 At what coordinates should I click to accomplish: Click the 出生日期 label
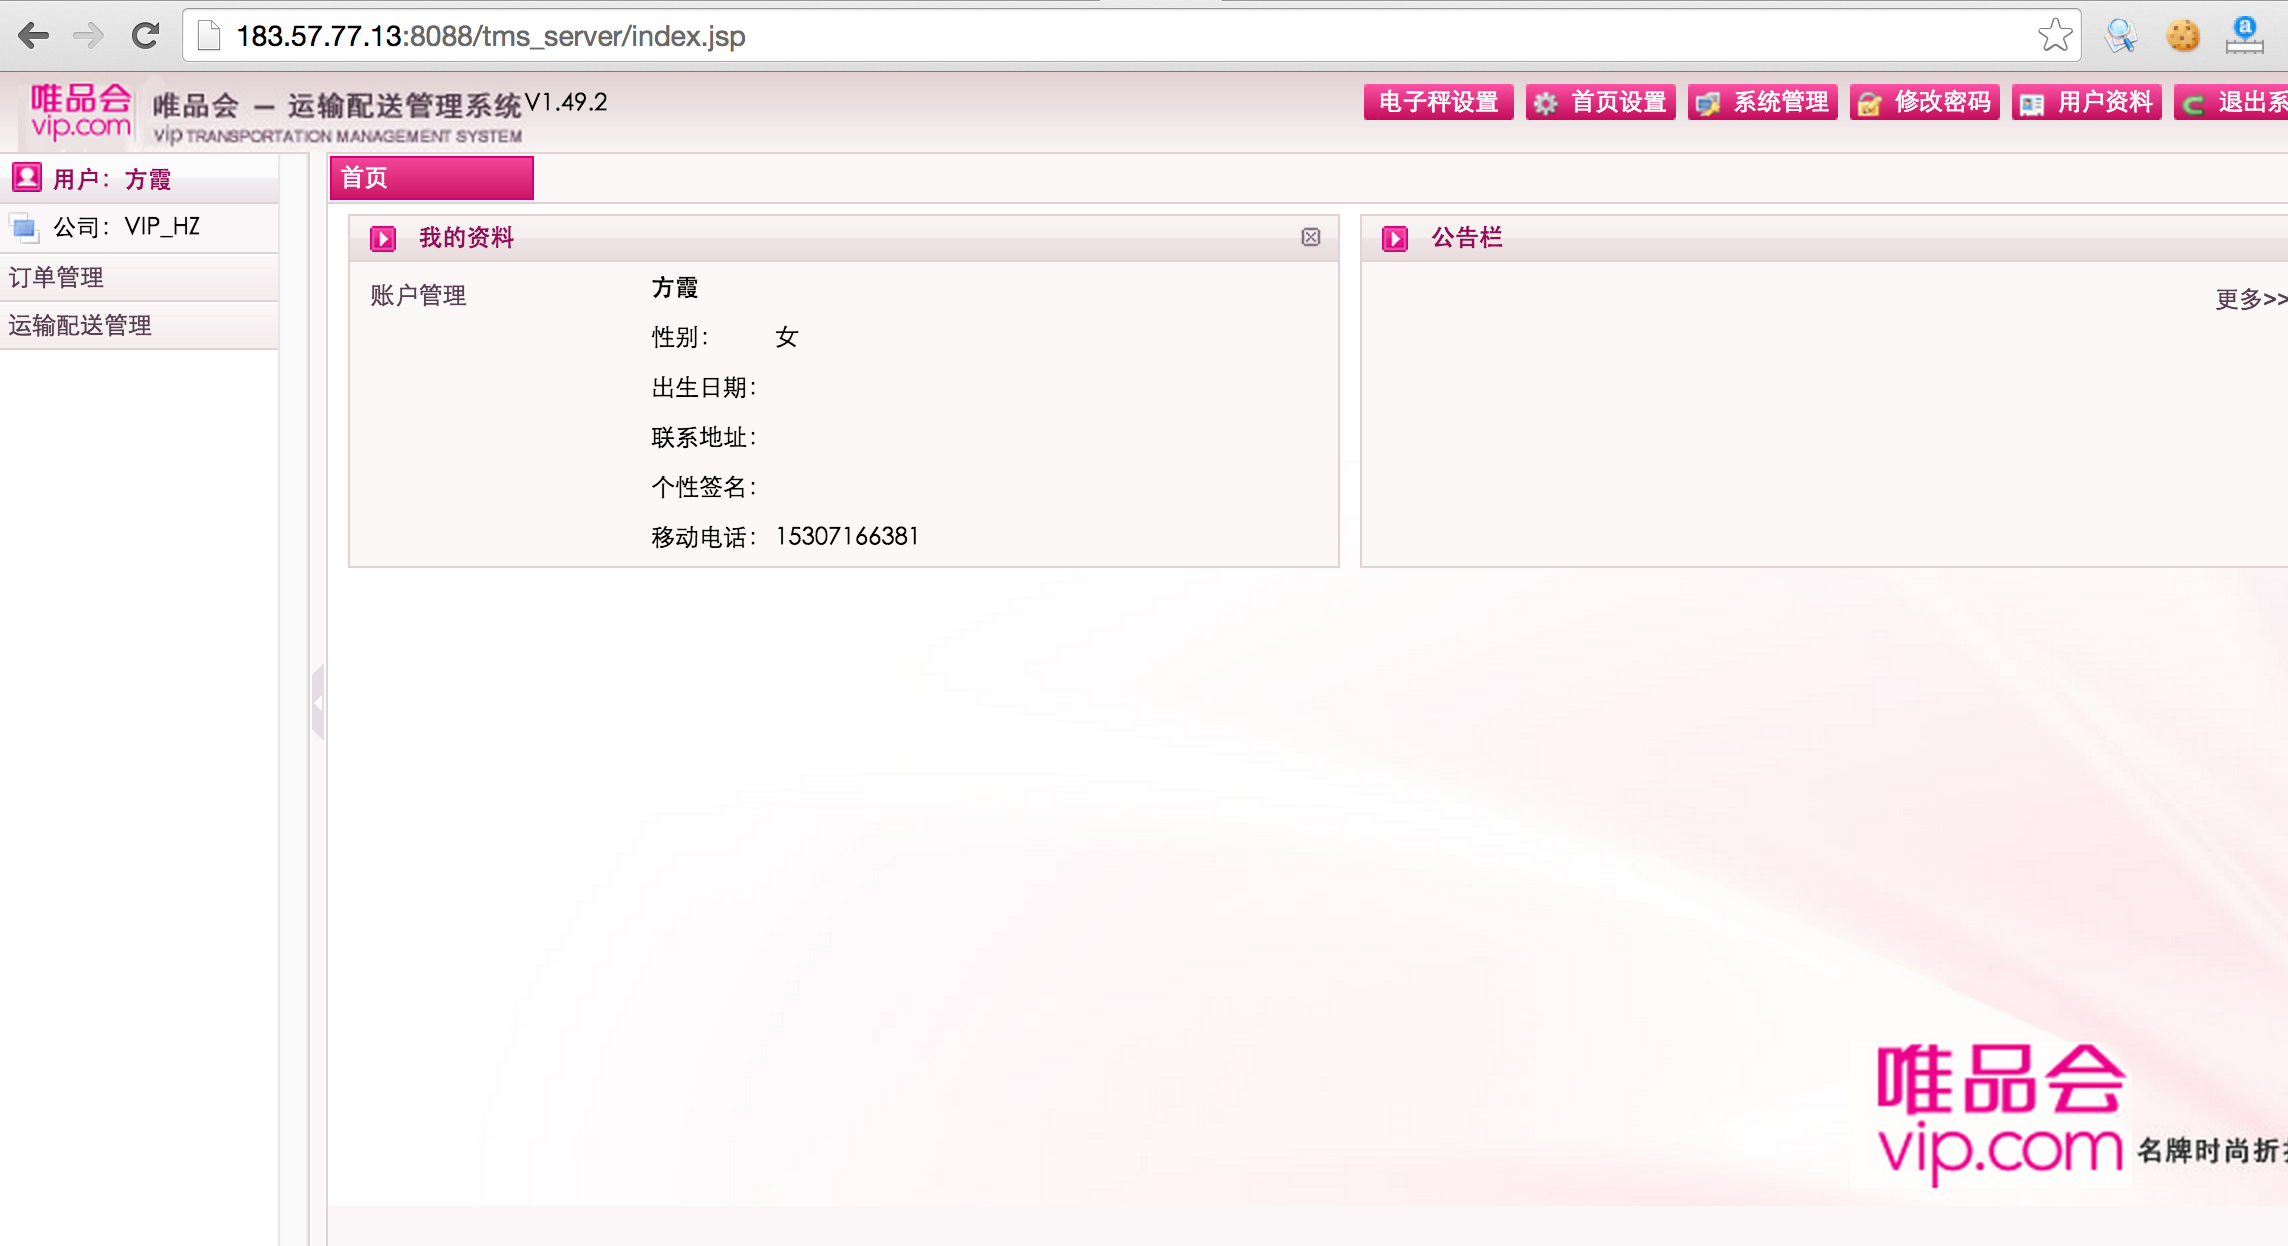[x=704, y=388]
